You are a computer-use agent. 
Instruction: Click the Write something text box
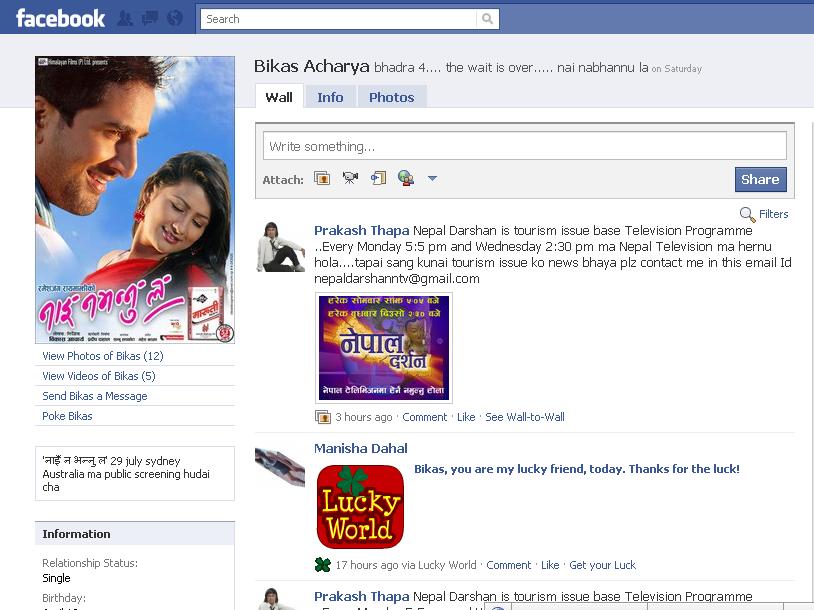525,146
